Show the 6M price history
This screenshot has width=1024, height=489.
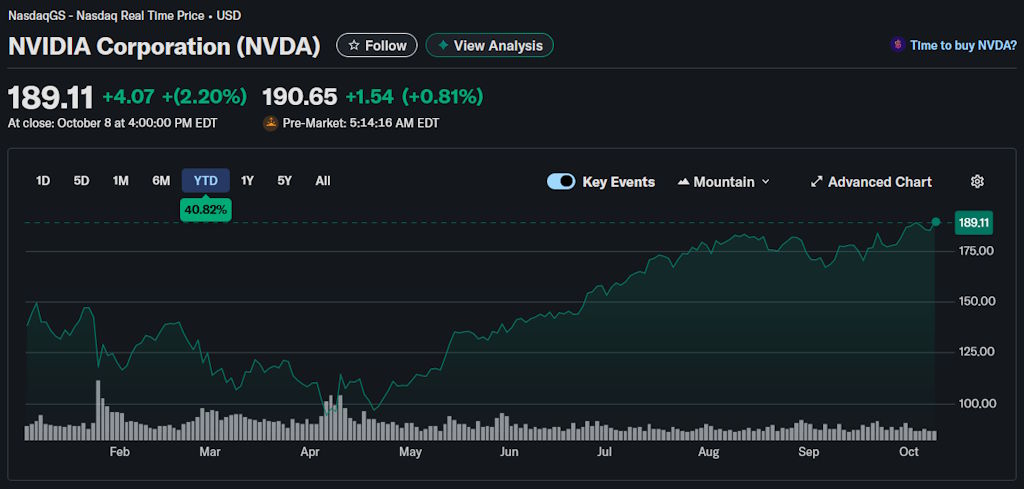point(161,181)
